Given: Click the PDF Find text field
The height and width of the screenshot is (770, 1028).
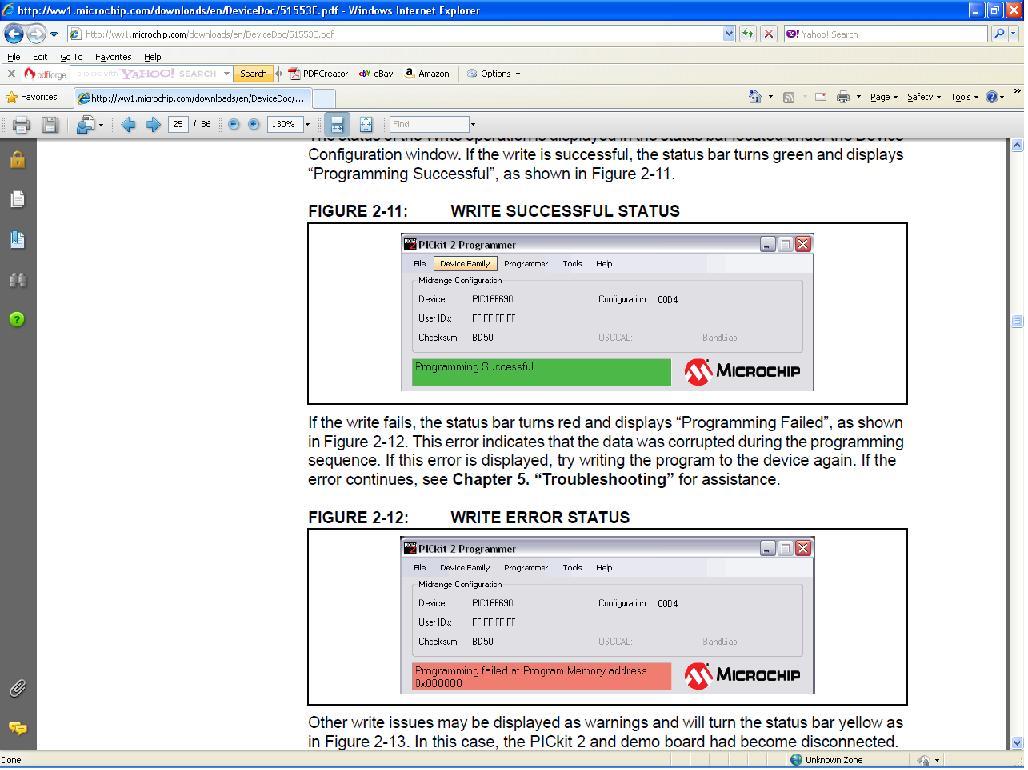Looking at the screenshot, I should (x=429, y=124).
